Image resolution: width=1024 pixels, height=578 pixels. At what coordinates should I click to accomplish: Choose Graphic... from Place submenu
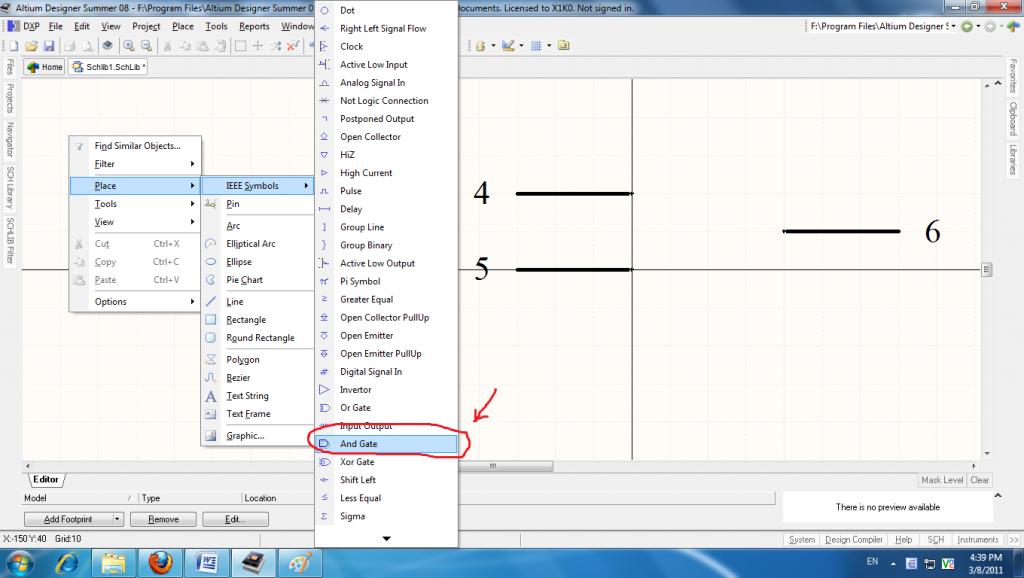257,436
